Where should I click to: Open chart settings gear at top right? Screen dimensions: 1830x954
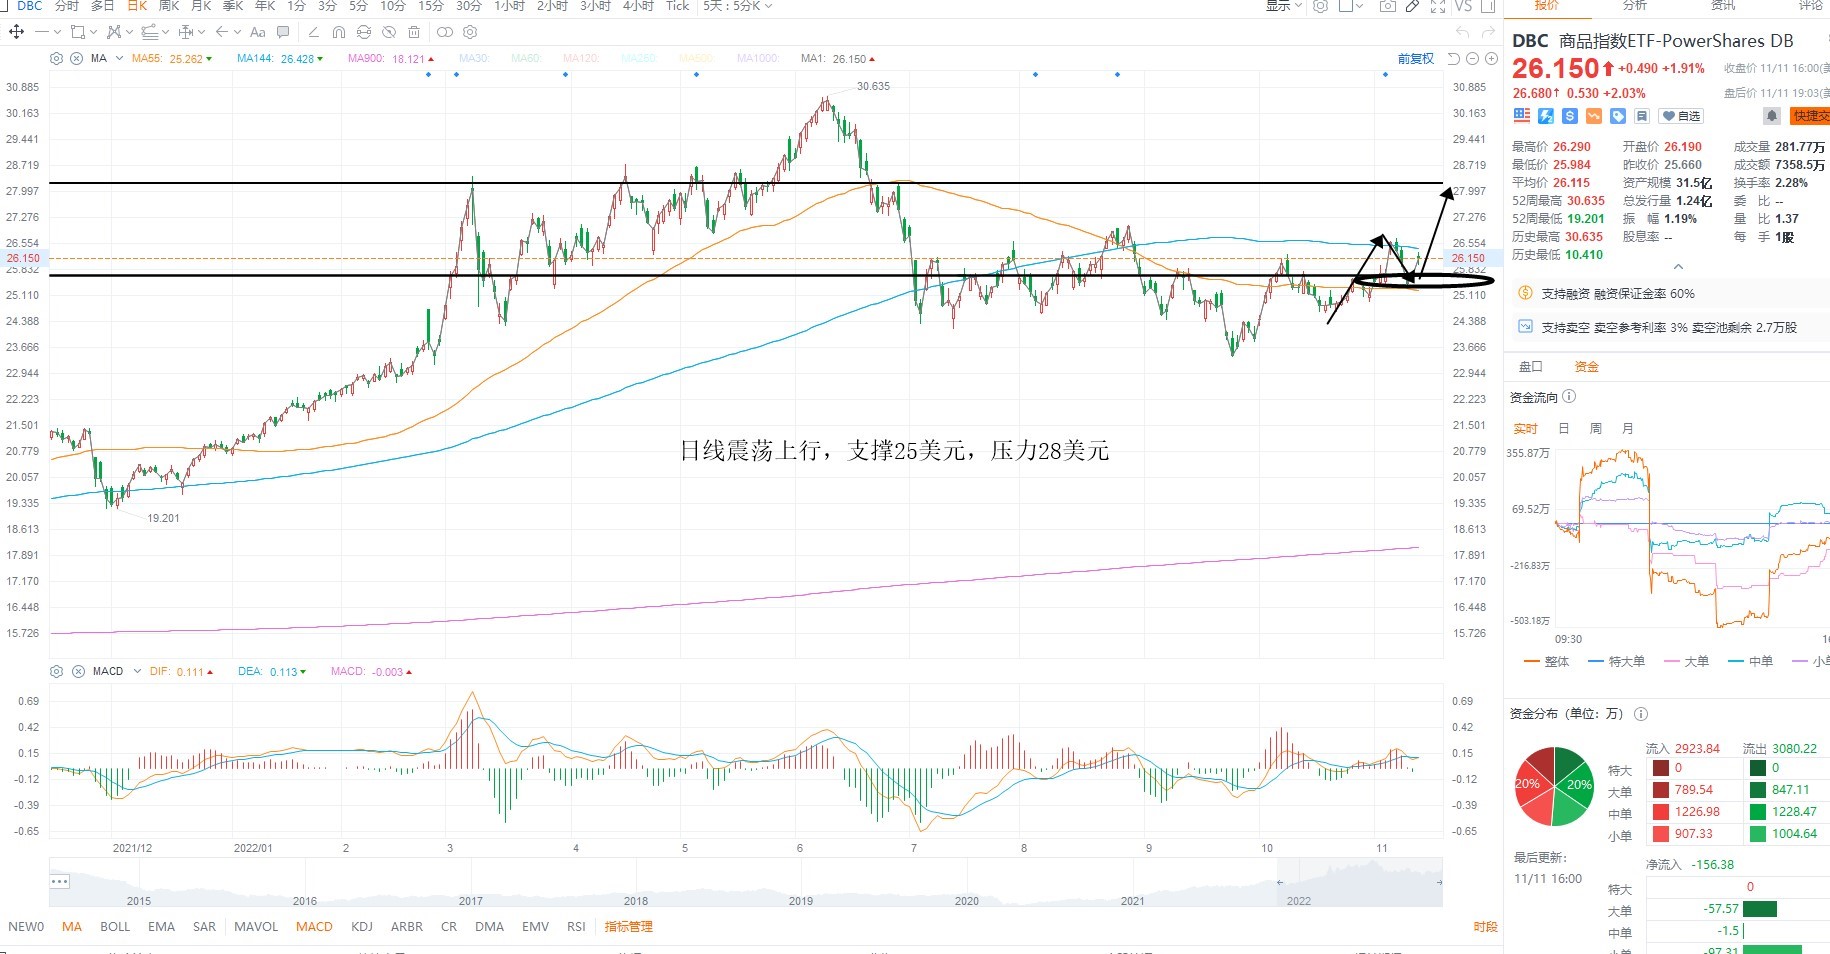(1320, 6)
